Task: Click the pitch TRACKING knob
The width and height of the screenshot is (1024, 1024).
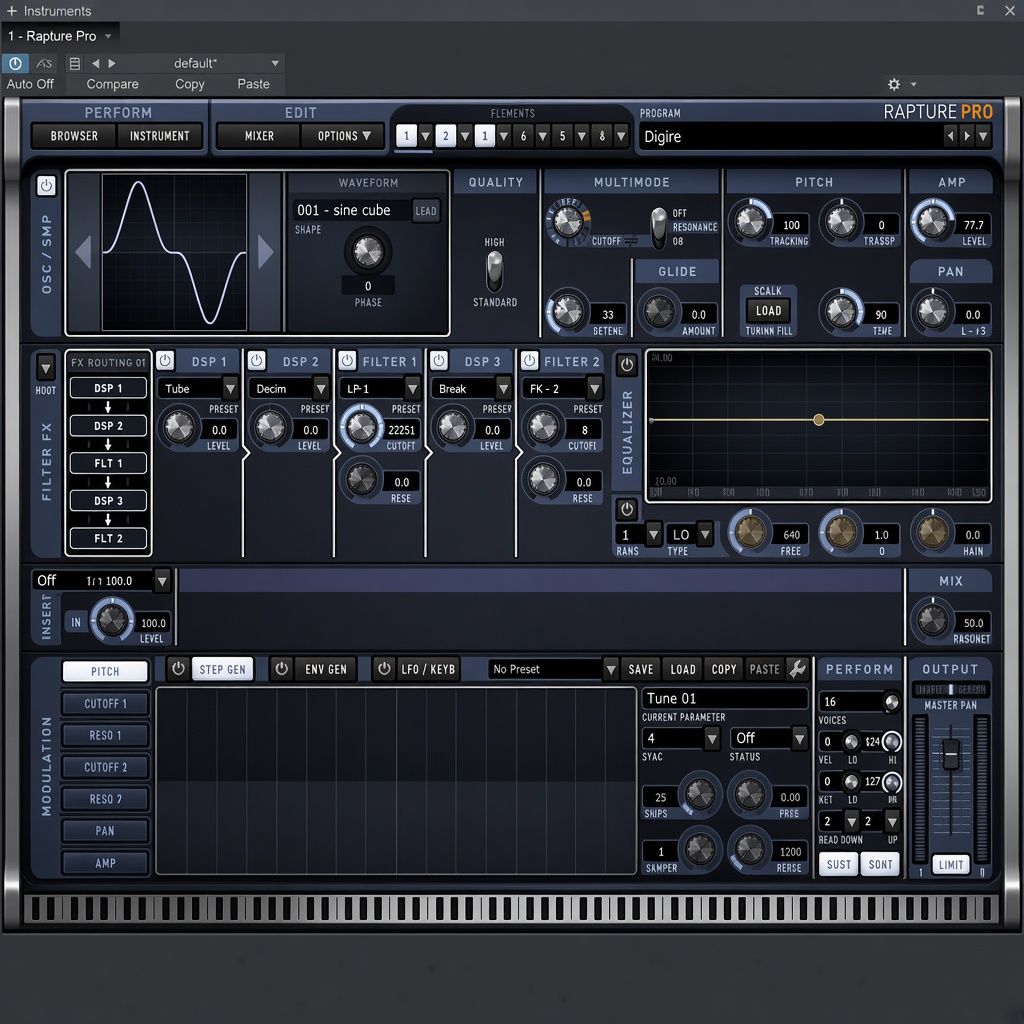Action: pos(750,222)
